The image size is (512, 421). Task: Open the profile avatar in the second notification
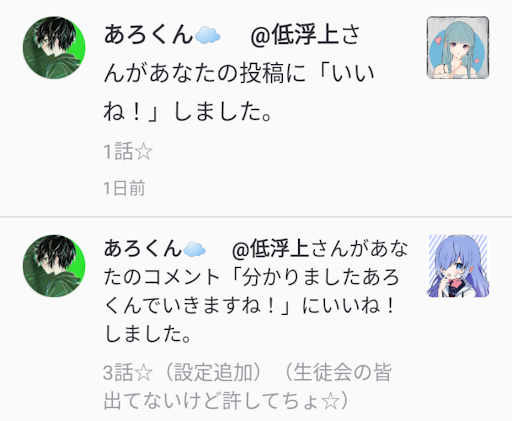pyautogui.click(x=54, y=266)
